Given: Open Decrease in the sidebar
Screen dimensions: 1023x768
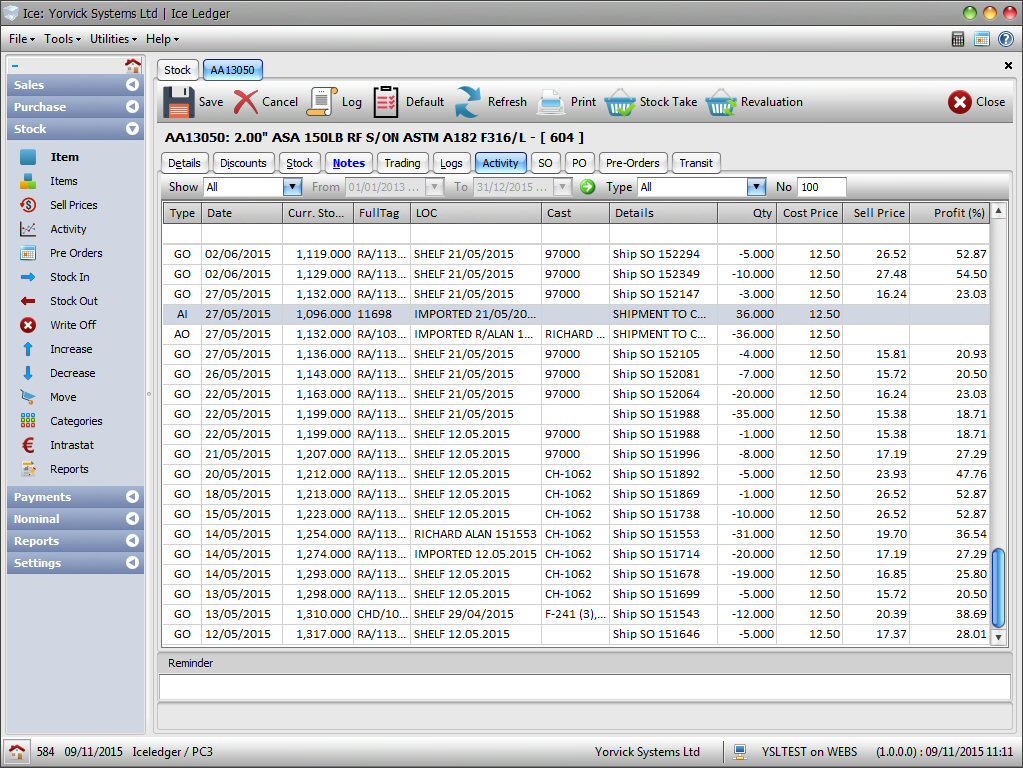Looking at the screenshot, I should (x=72, y=373).
